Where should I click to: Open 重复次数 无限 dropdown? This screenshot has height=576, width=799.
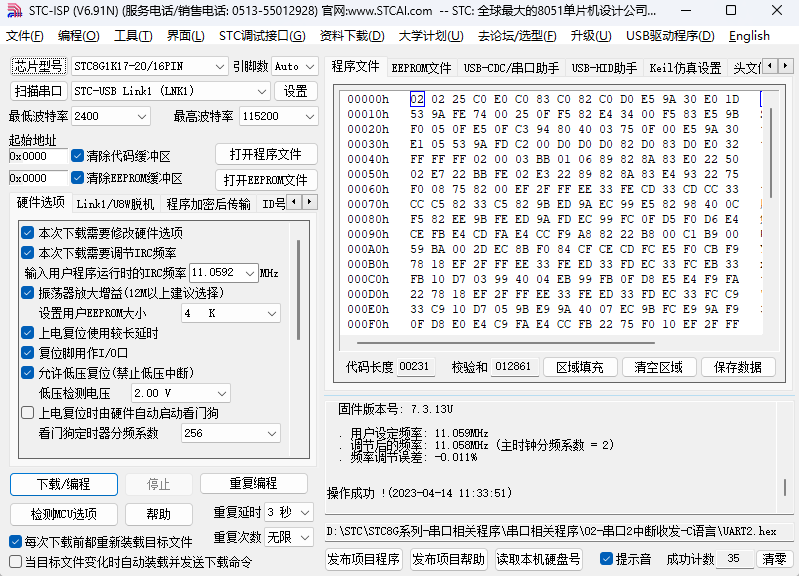pos(288,537)
